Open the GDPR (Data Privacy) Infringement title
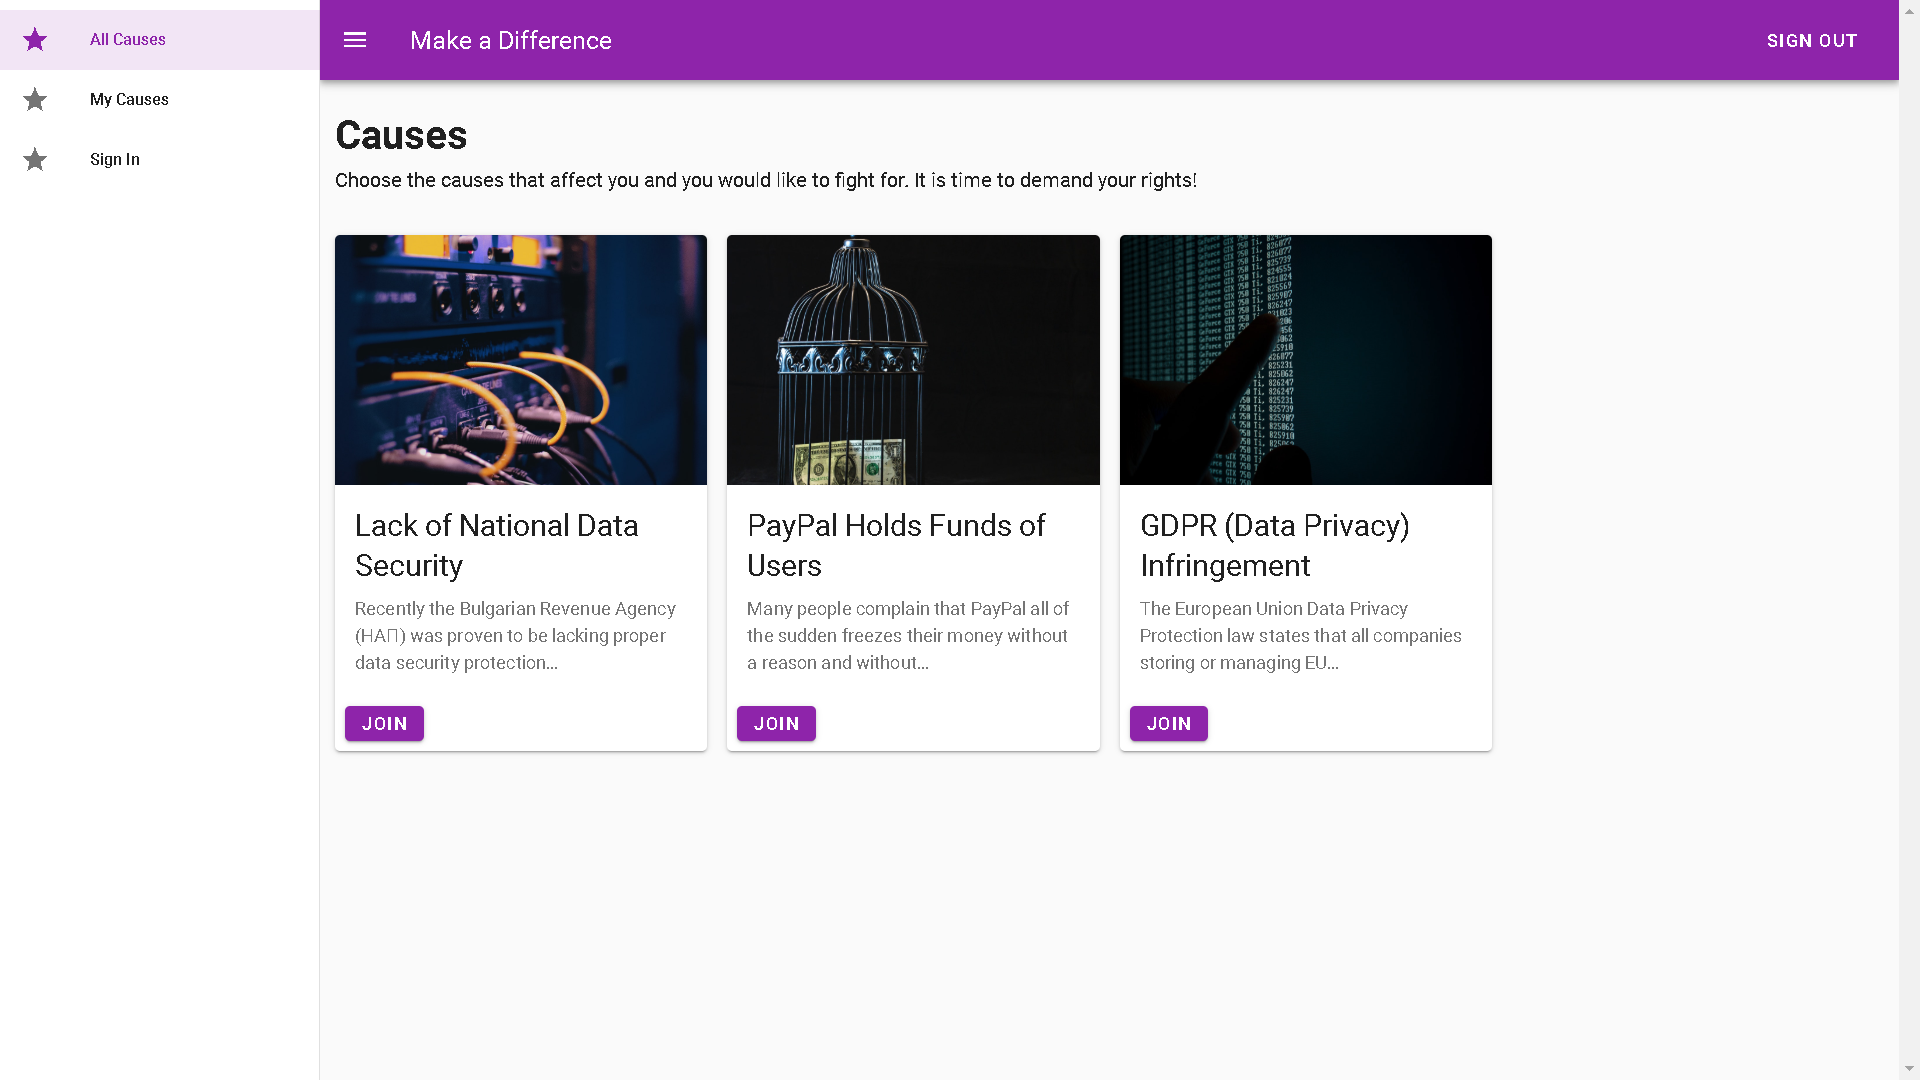The width and height of the screenshot is (1920, 1080). pos(1274,545)
